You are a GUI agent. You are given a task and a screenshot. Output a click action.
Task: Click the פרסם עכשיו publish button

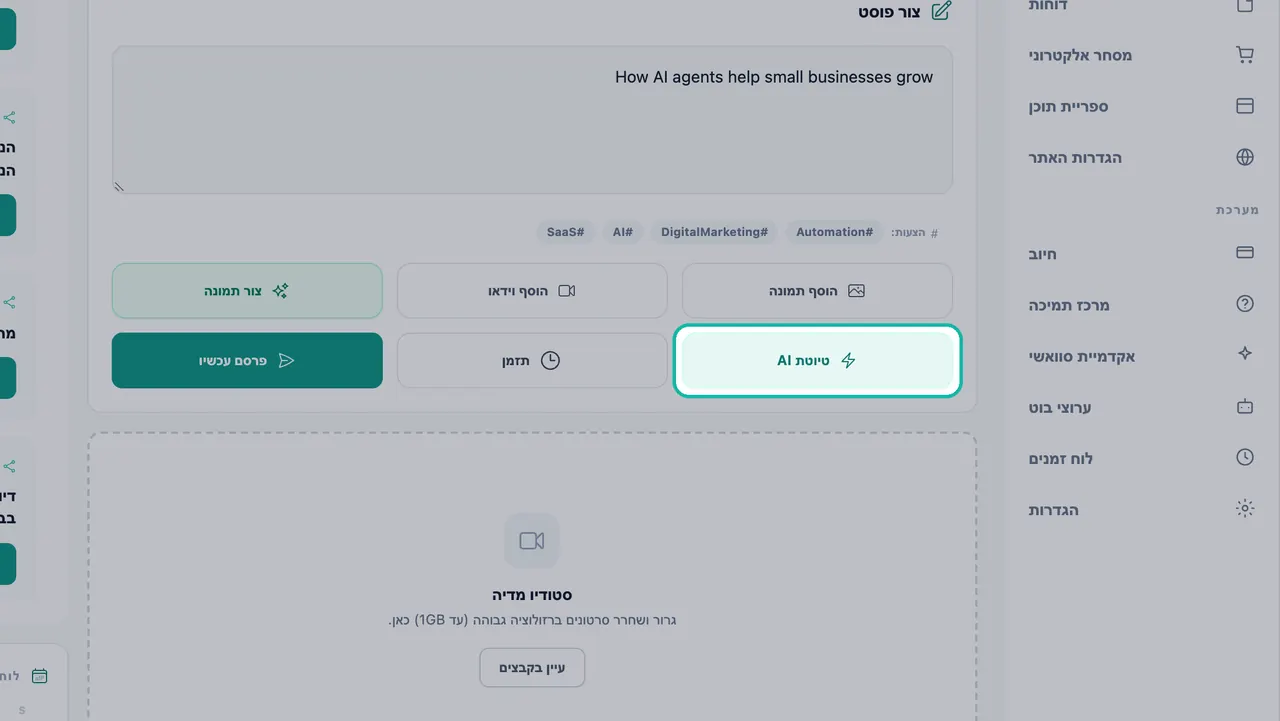(x=247, y=360)
